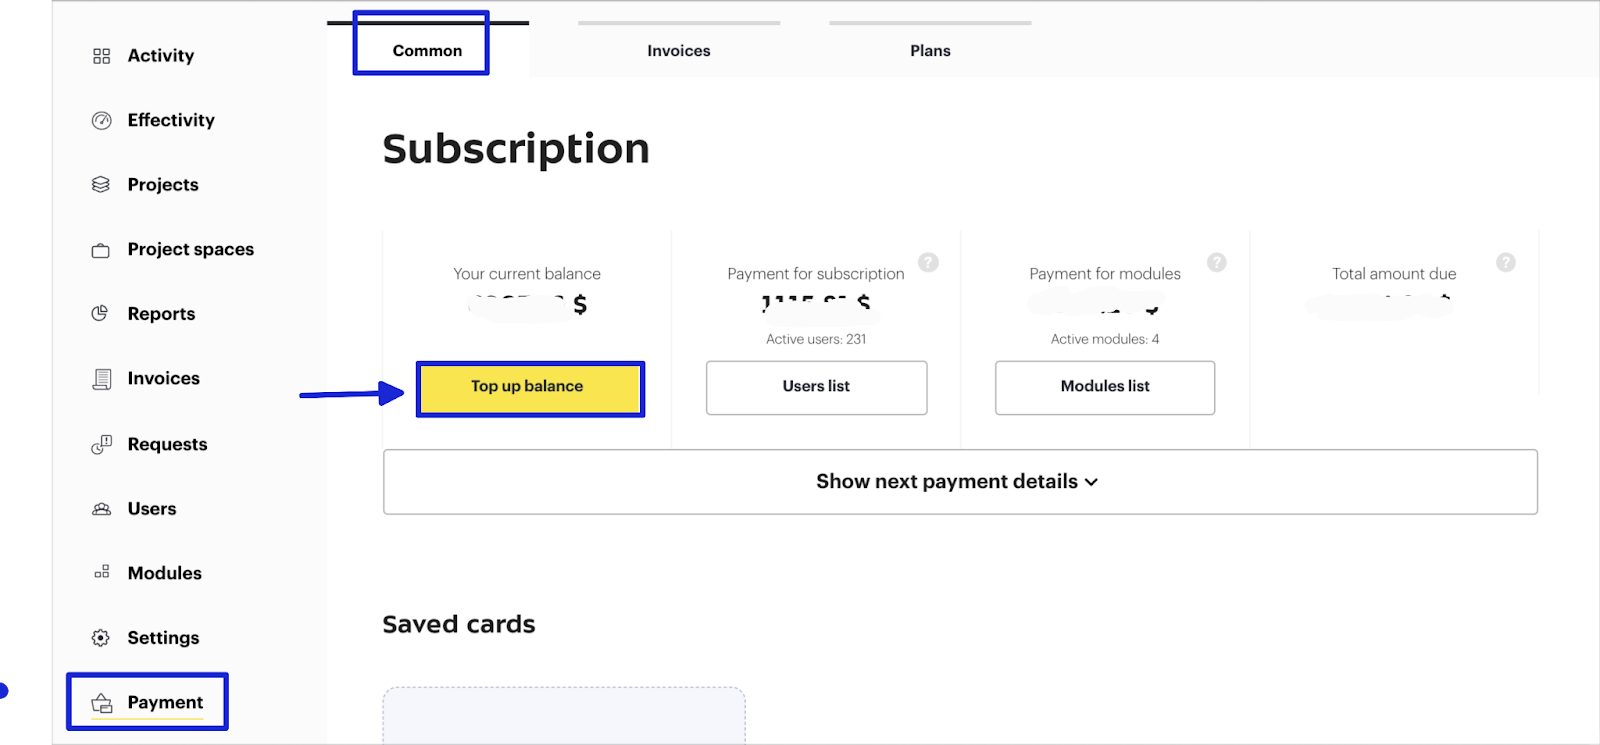Switch to the Invoices tab
1600x745 pixels.
tap(678, 51)
